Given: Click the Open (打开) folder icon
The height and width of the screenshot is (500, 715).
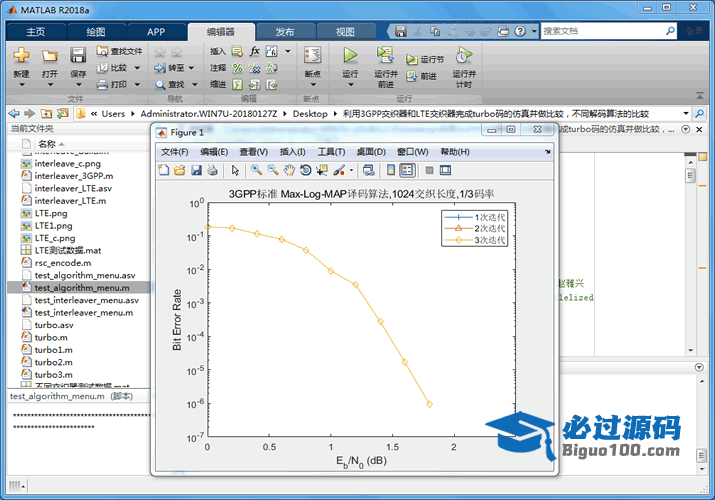Looking at the screenshot, I should 50,56.
